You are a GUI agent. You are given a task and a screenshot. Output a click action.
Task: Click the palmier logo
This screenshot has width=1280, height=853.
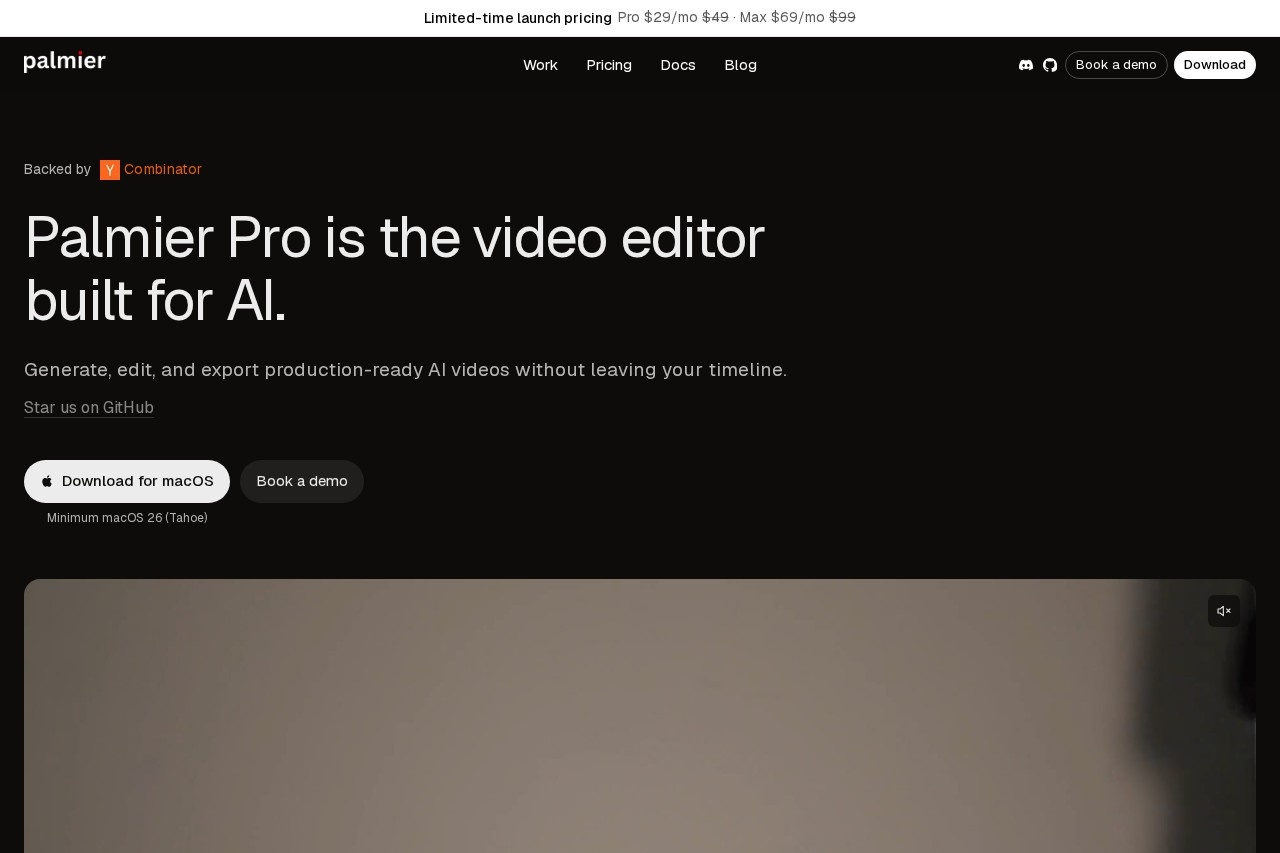(65, 62)
